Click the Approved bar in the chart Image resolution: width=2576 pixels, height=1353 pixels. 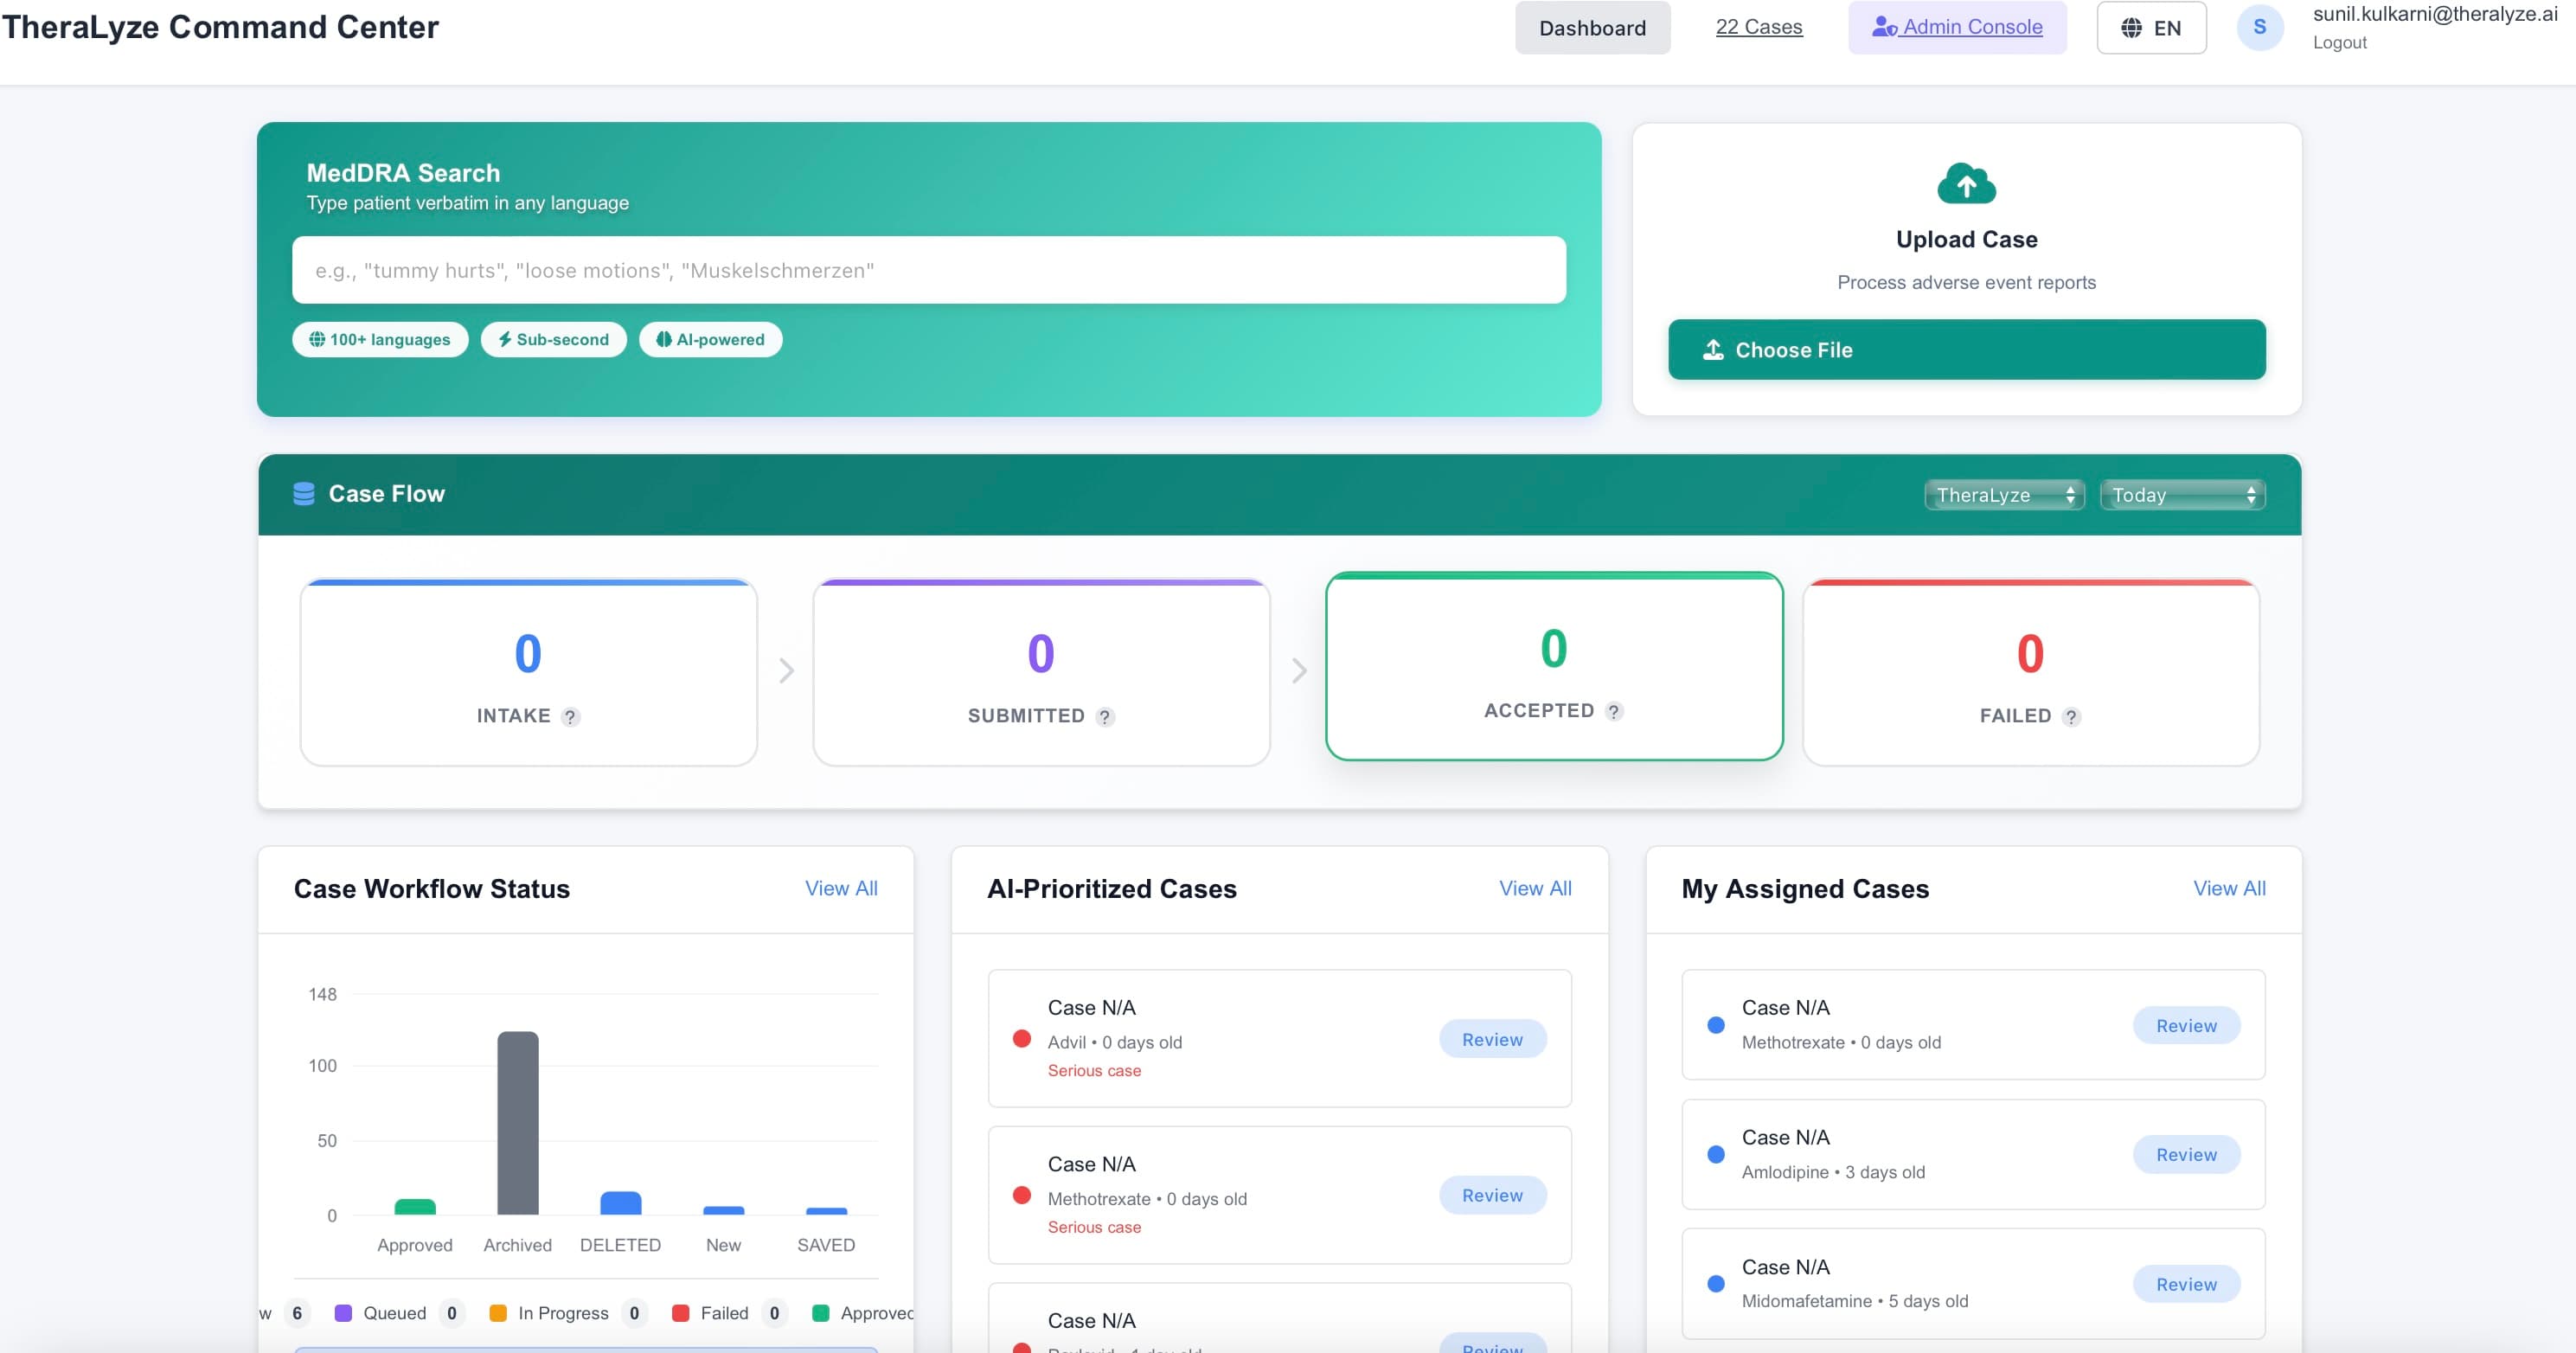click(415, 1207)
